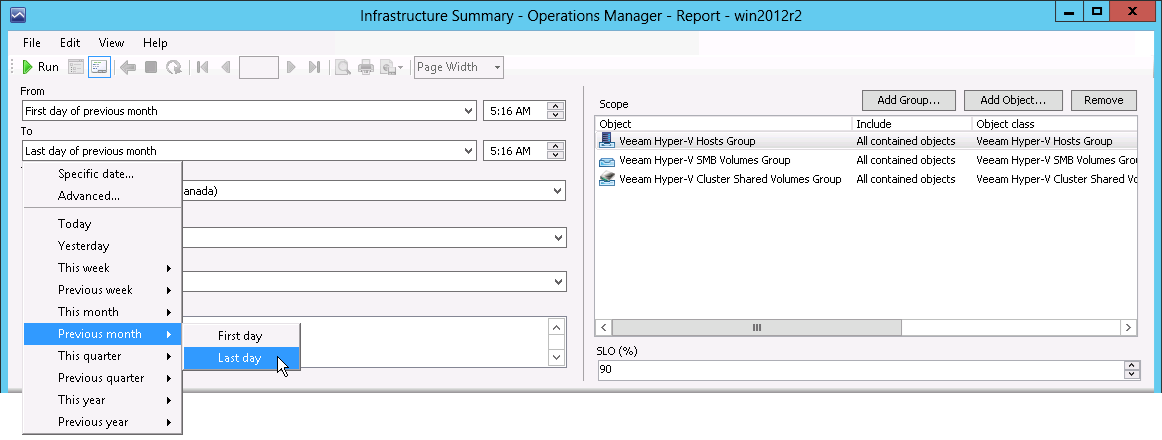The image size is (1162, 440).
Task: Click the From time field 5:16 AM
Action: click(x=514, y=111)
